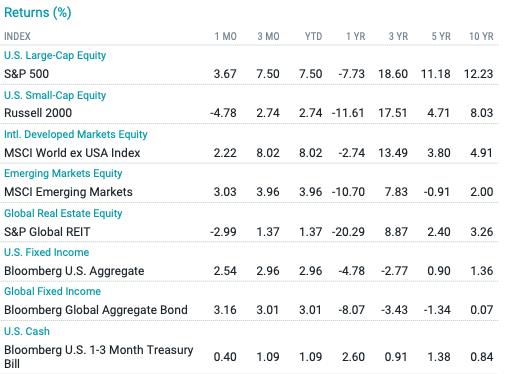Open the U.S. Fixed Income link

[47, 252]
